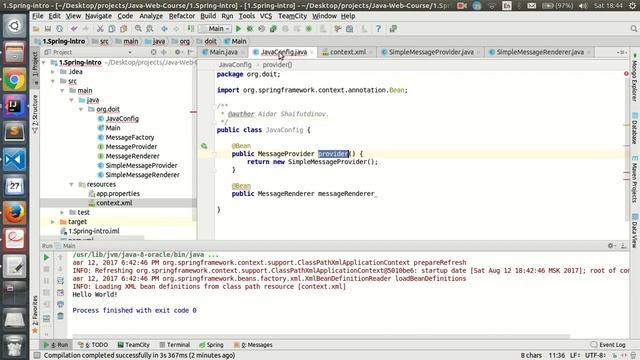Click the Search Everywhere magnifier at toolbar right
Screen dimensions: 640x360
coord(633,29)
